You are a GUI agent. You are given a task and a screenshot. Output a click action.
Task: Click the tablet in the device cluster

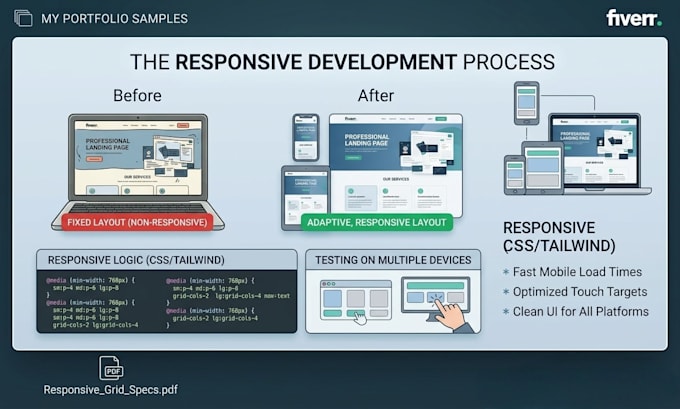[543, 167]
